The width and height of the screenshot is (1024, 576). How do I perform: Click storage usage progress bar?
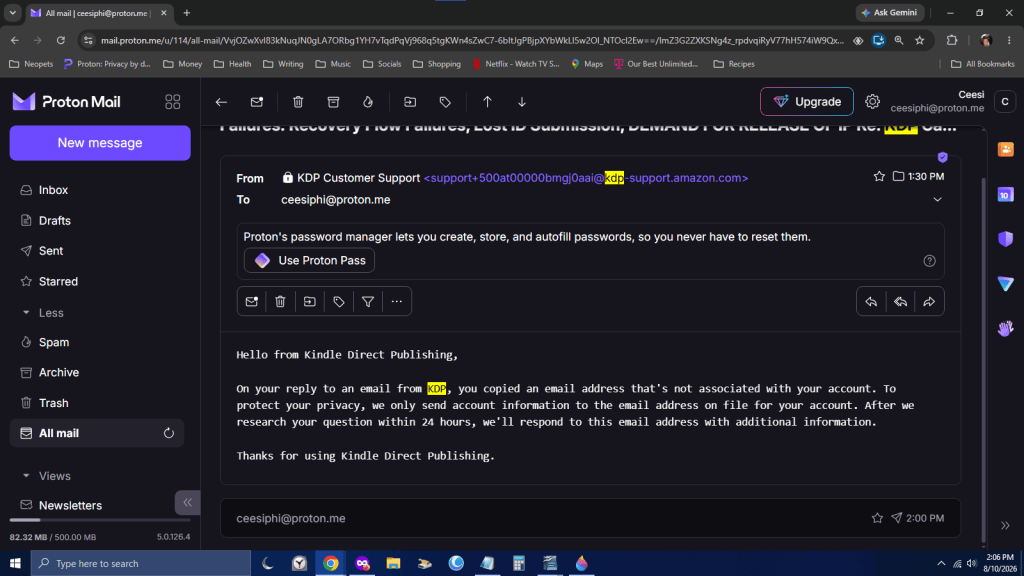point(100,520)
